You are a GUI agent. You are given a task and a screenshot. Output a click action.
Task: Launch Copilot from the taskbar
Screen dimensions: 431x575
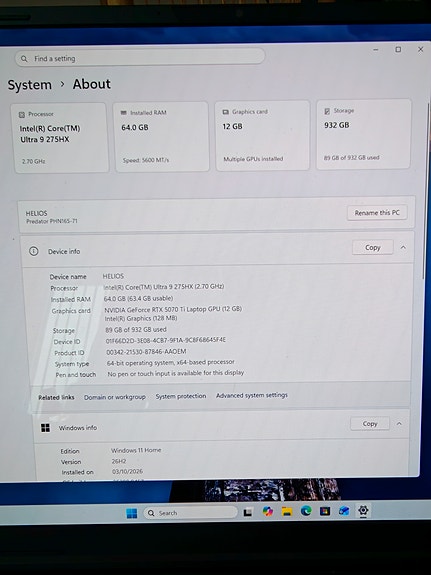(268, 511)
